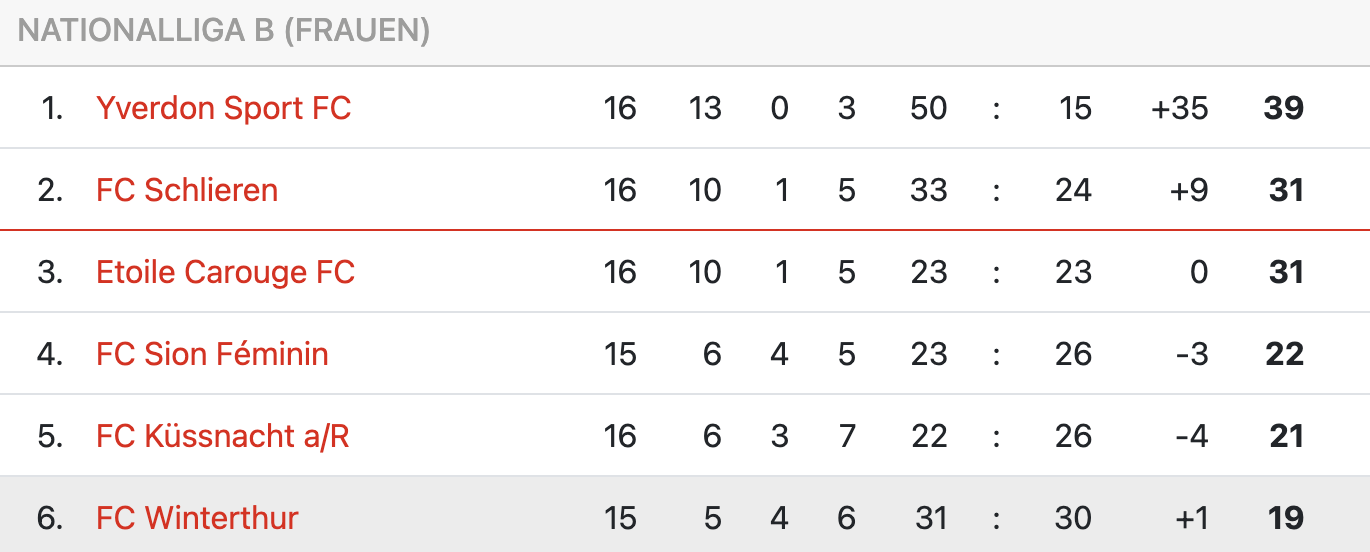Click FC Winterthur's 19 points value
This screenshot has width=1370, height=552.
(x=1285, y=518)
